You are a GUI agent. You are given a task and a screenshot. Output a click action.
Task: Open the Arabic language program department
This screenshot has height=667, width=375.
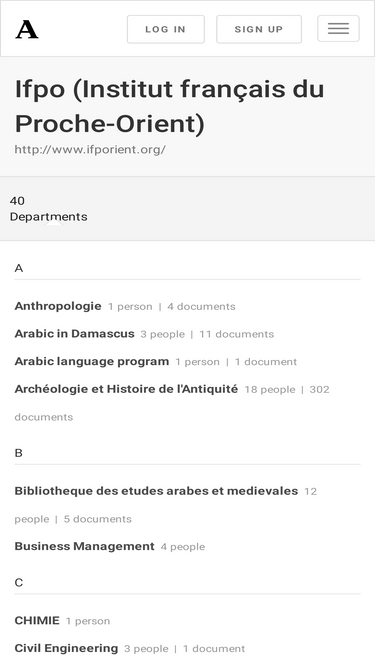point(92,361)
